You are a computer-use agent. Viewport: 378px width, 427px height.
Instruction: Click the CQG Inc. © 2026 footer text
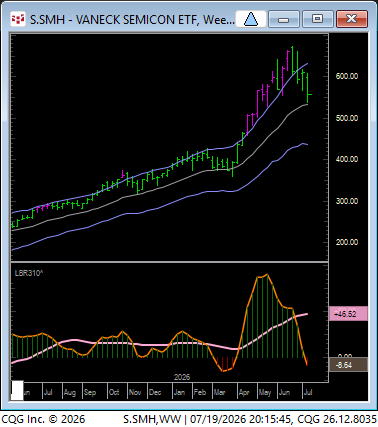[43, 419]
